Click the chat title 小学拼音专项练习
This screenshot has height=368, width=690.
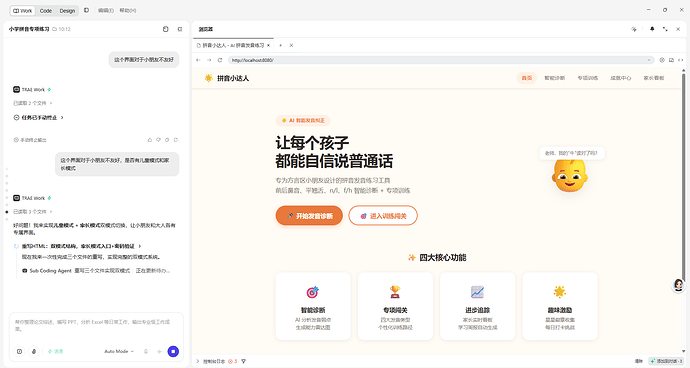coord(29,29)
